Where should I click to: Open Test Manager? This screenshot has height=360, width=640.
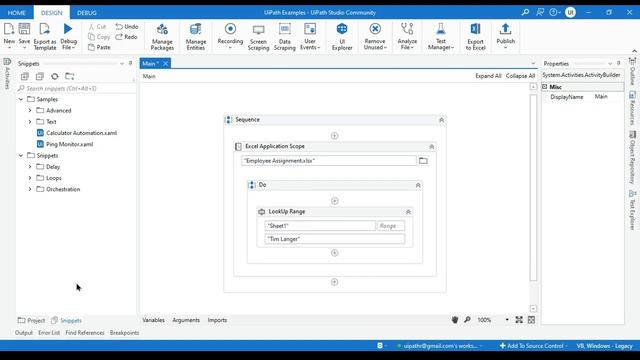pos(440,36)
